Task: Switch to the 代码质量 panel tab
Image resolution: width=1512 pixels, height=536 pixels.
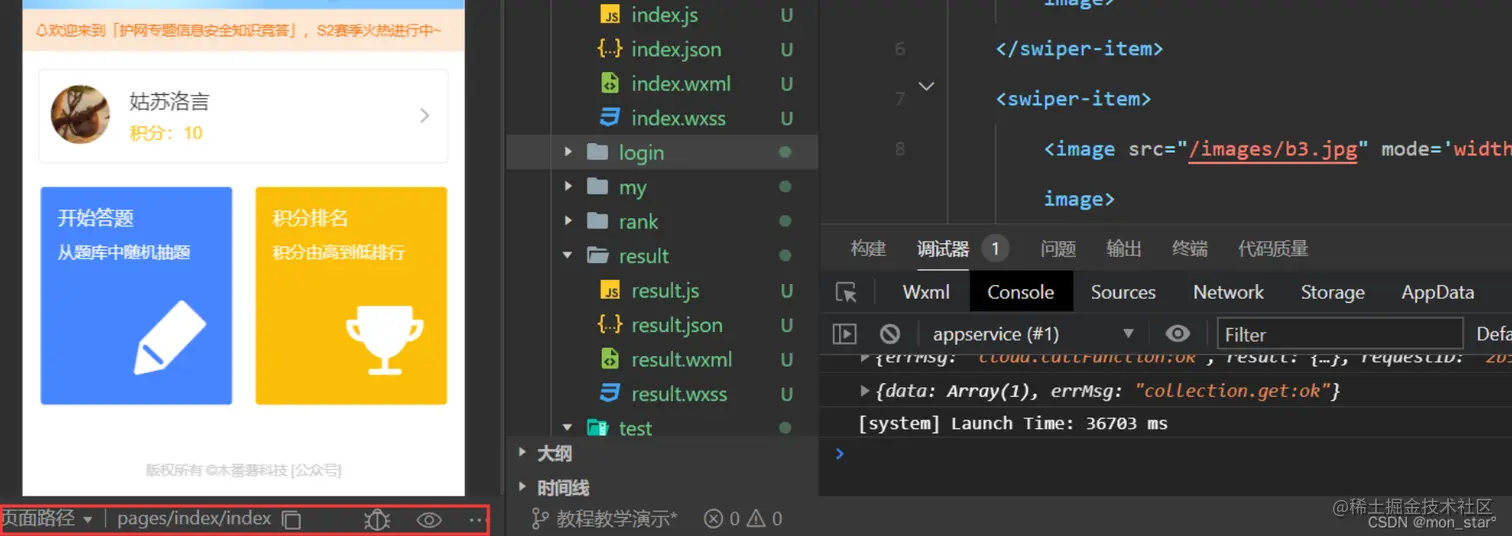Action: [1273, 248]
